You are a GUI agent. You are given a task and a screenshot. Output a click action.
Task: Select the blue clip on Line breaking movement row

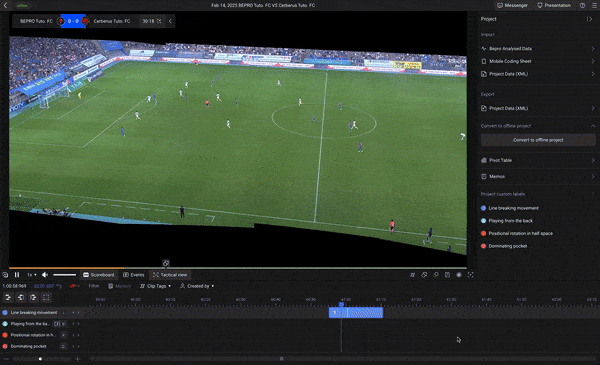[x=356, y=313]
